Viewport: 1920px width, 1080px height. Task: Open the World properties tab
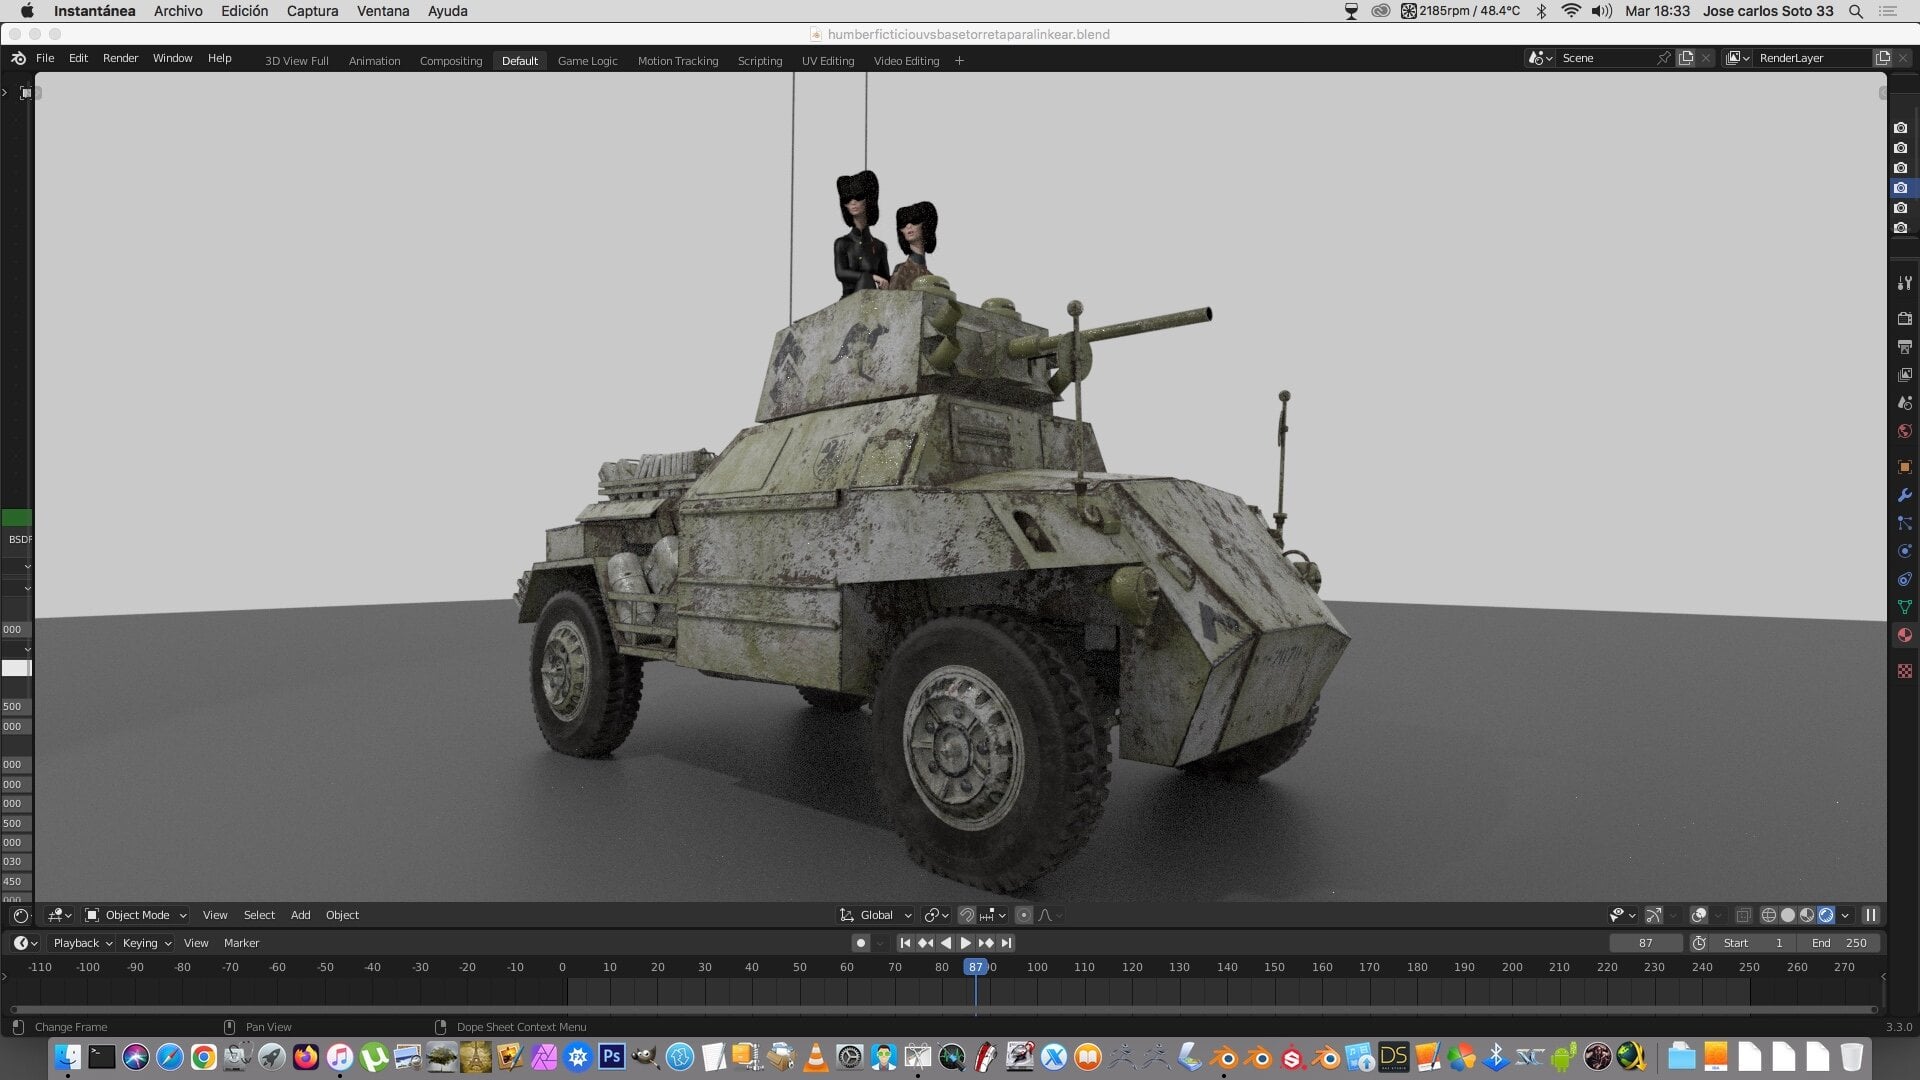1904,431
